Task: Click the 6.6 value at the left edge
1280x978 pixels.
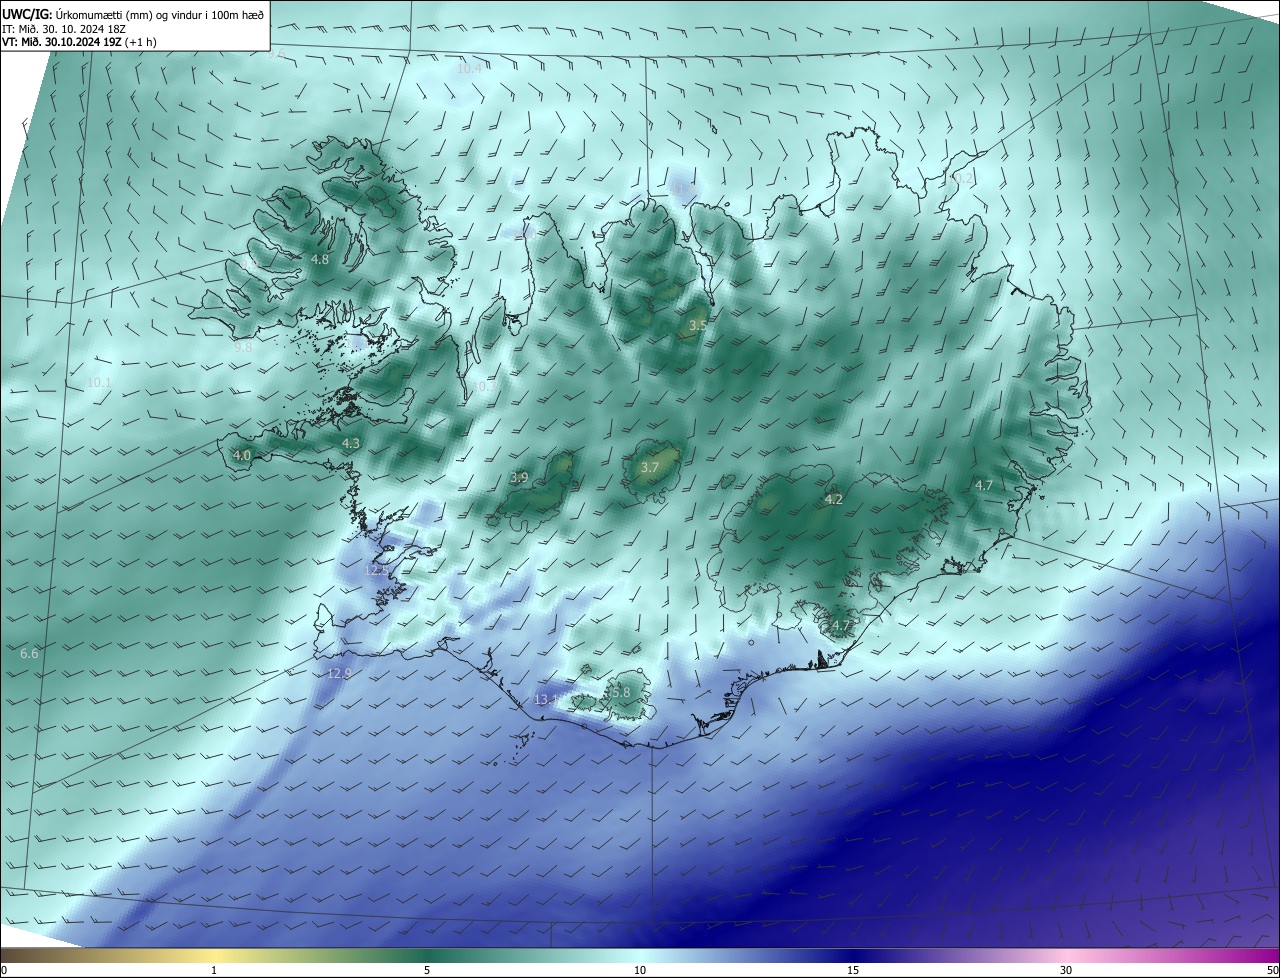Action: (x=29, y=654)
